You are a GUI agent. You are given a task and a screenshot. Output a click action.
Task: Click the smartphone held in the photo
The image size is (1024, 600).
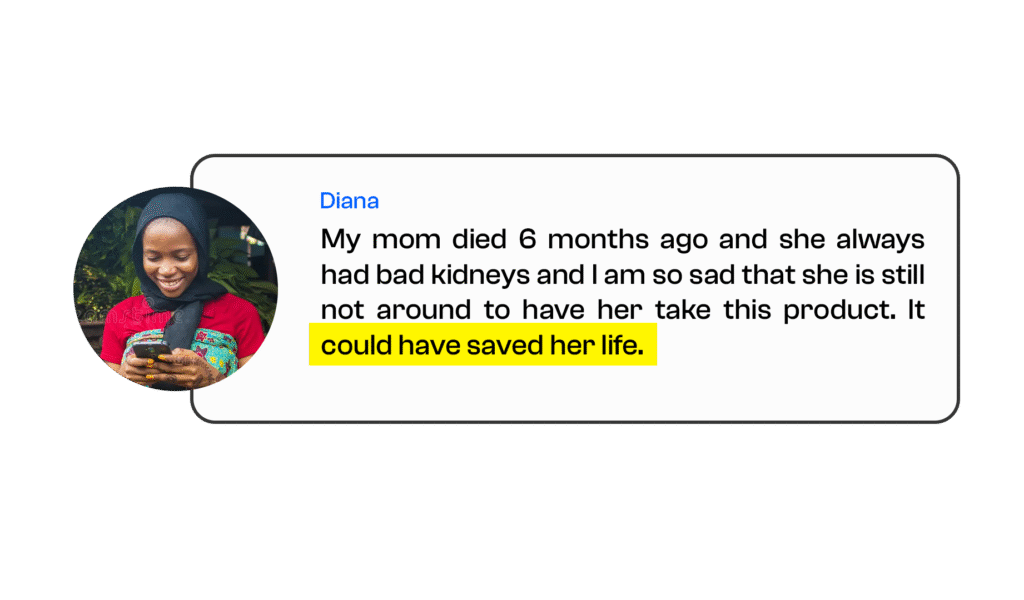[x=150, y=352]
